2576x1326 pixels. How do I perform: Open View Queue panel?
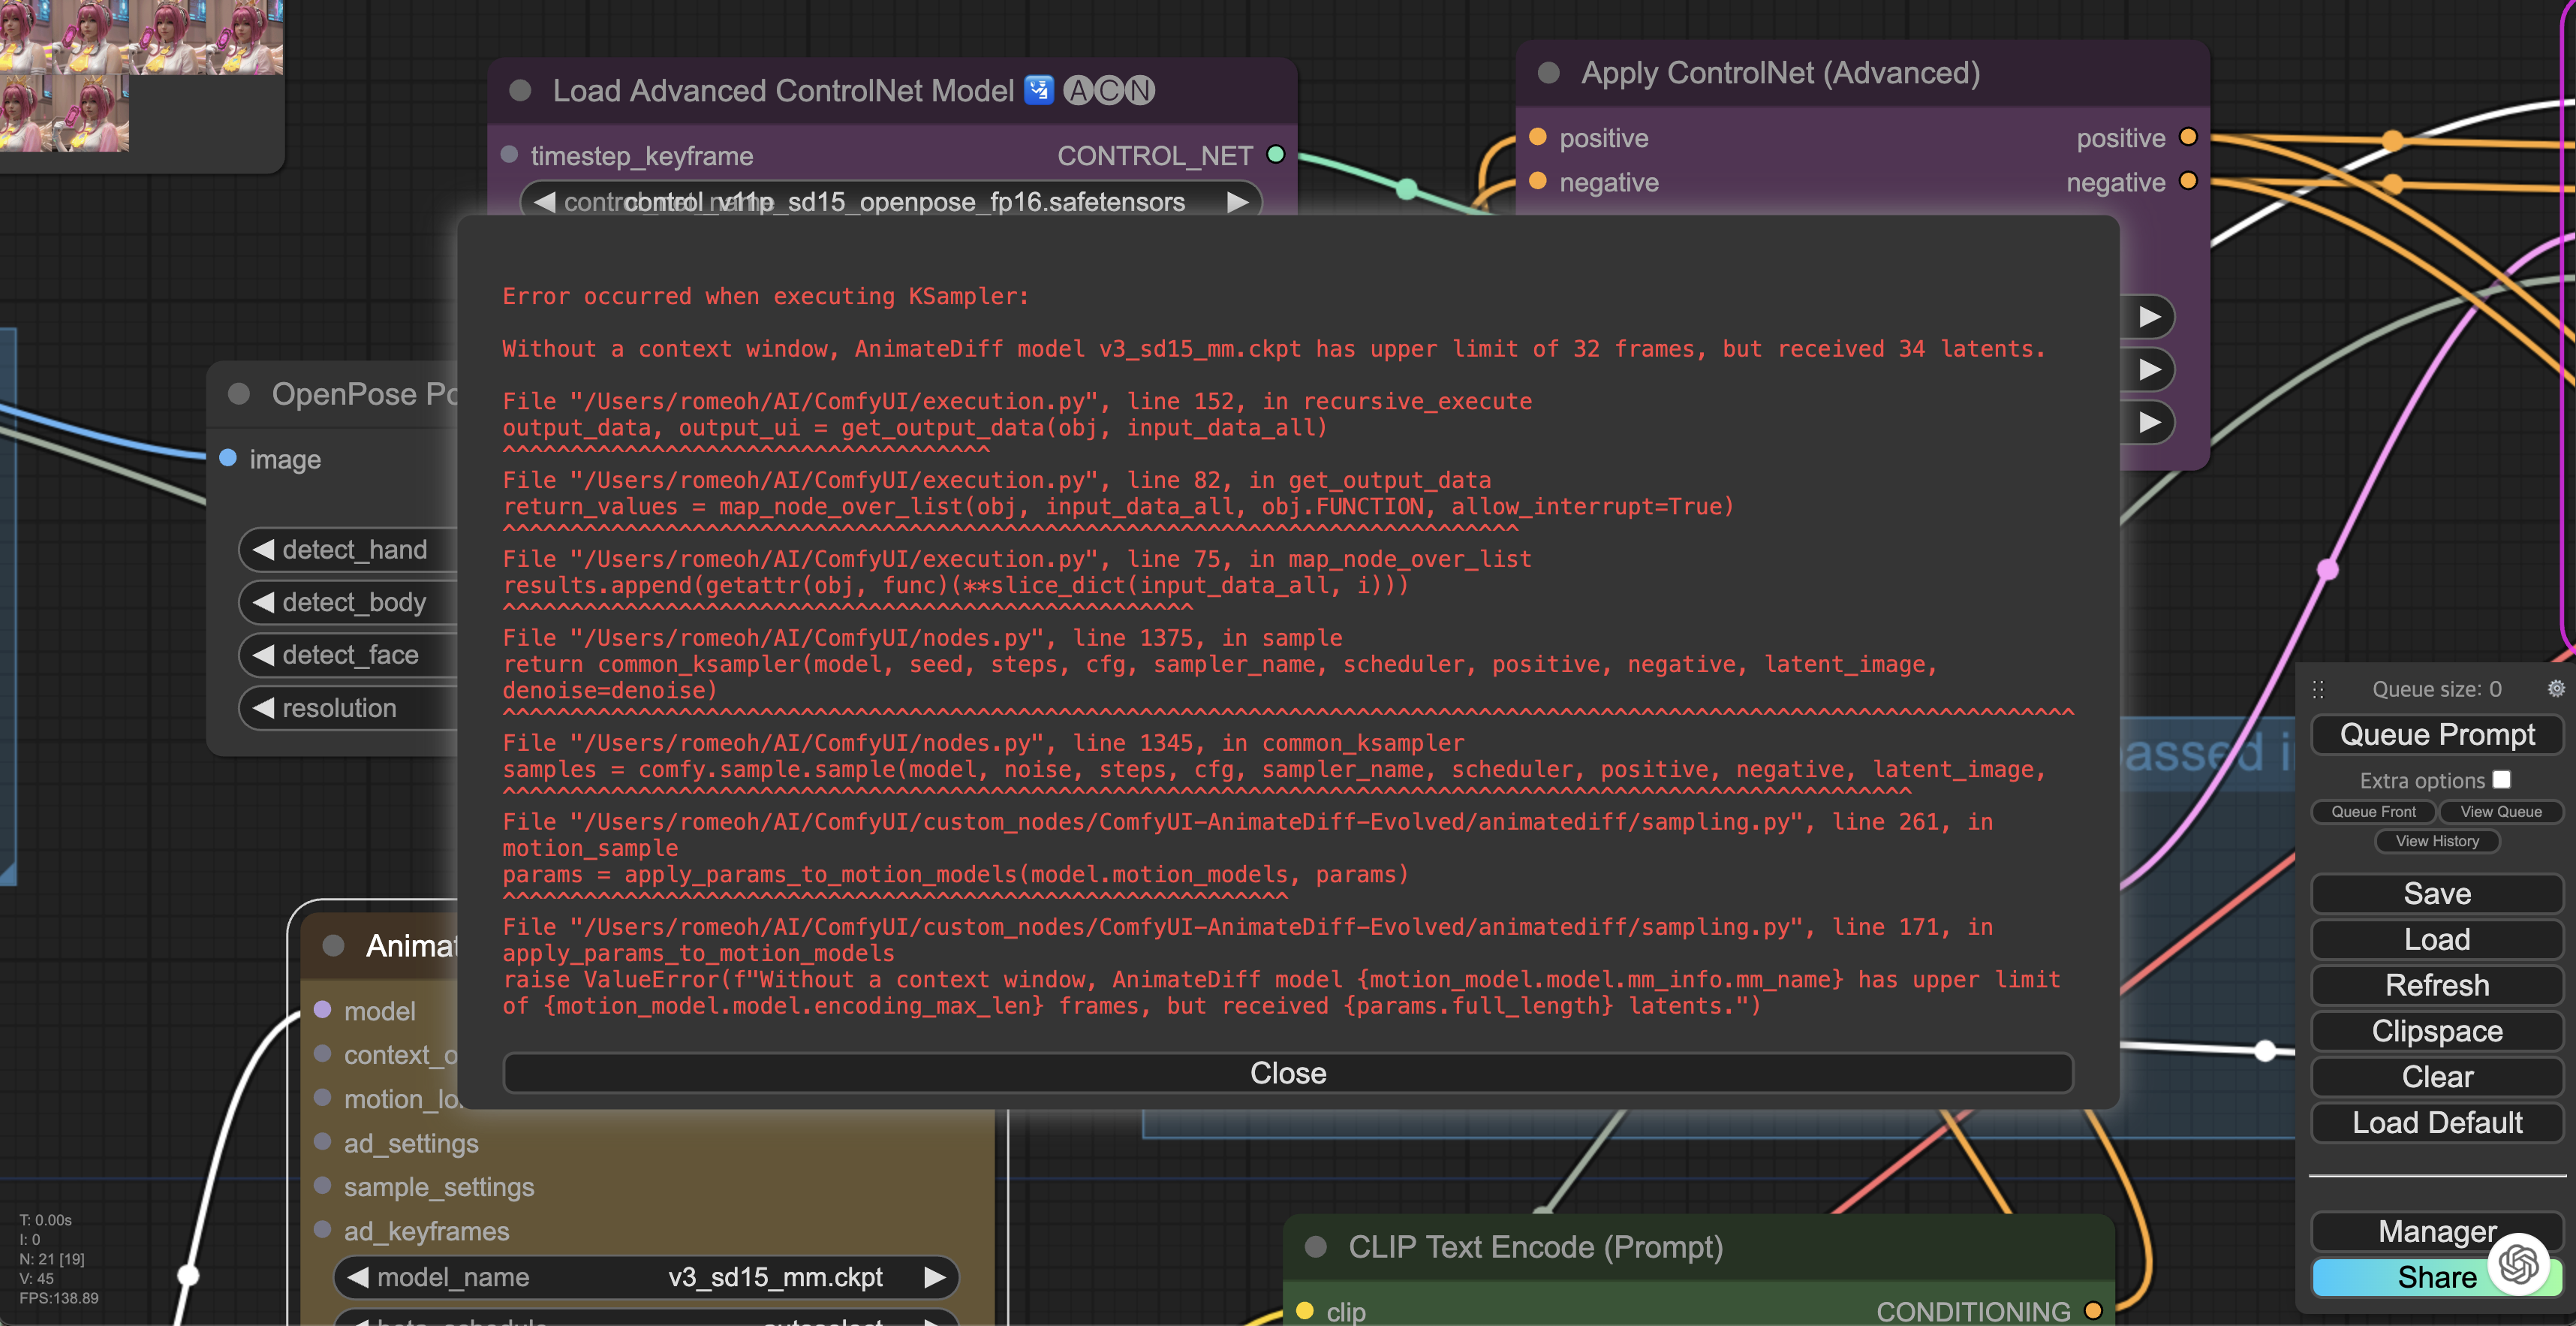2500,812
